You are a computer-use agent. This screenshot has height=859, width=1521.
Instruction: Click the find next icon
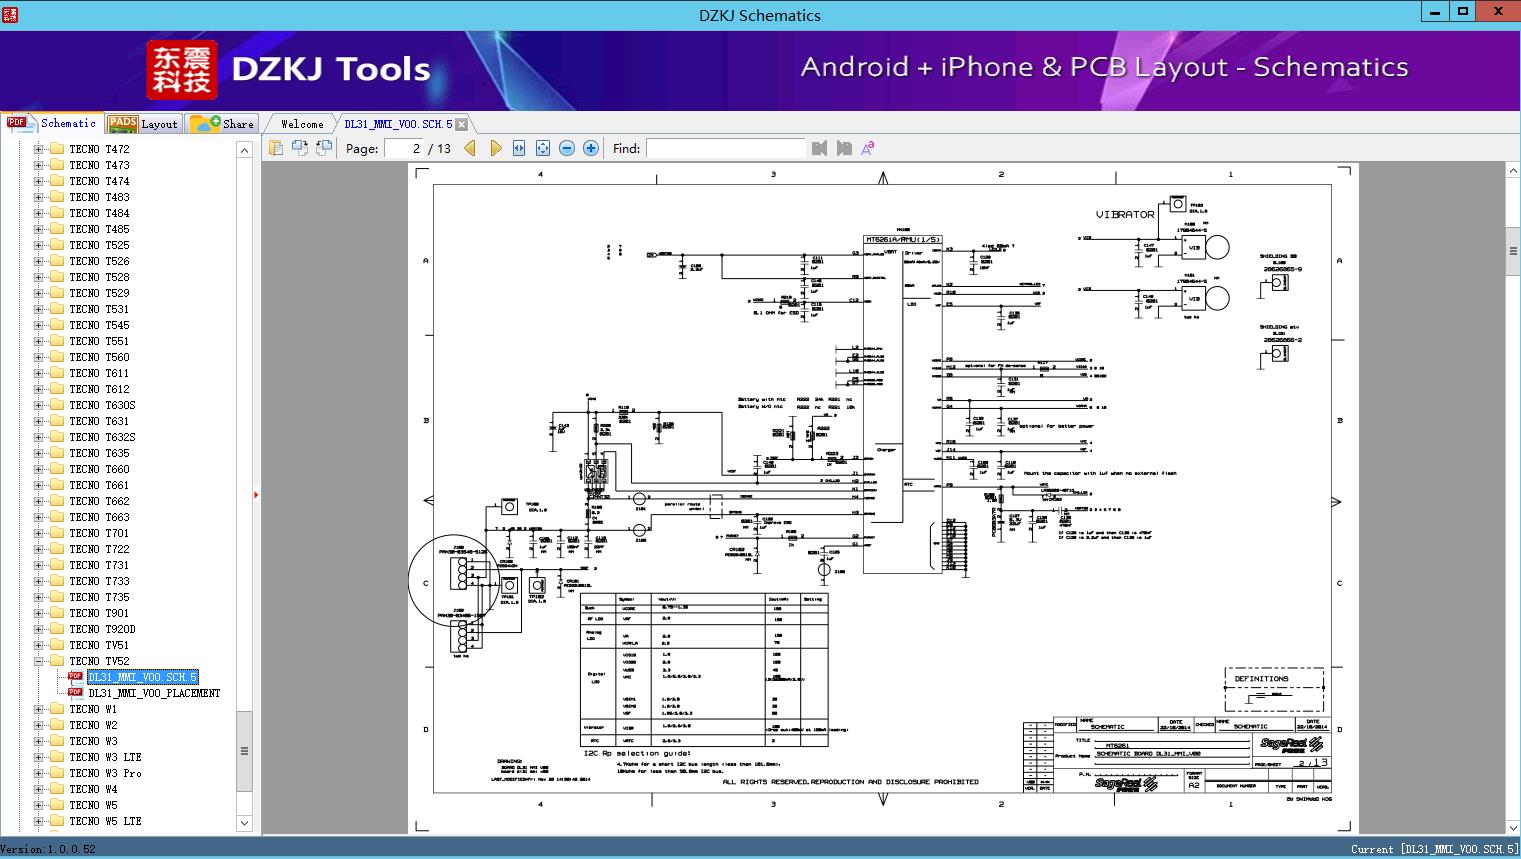[x=844, y=148]
